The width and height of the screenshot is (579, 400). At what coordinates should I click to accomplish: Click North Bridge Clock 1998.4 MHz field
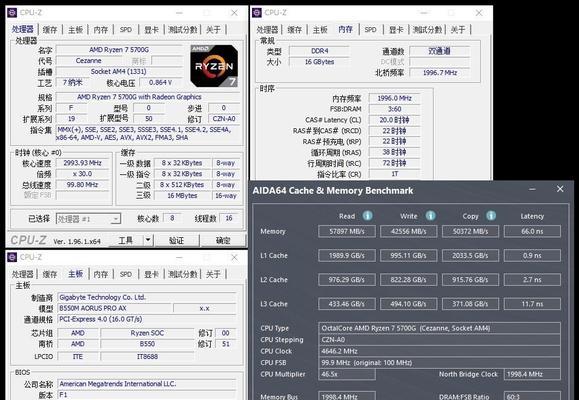click(532, 374)
